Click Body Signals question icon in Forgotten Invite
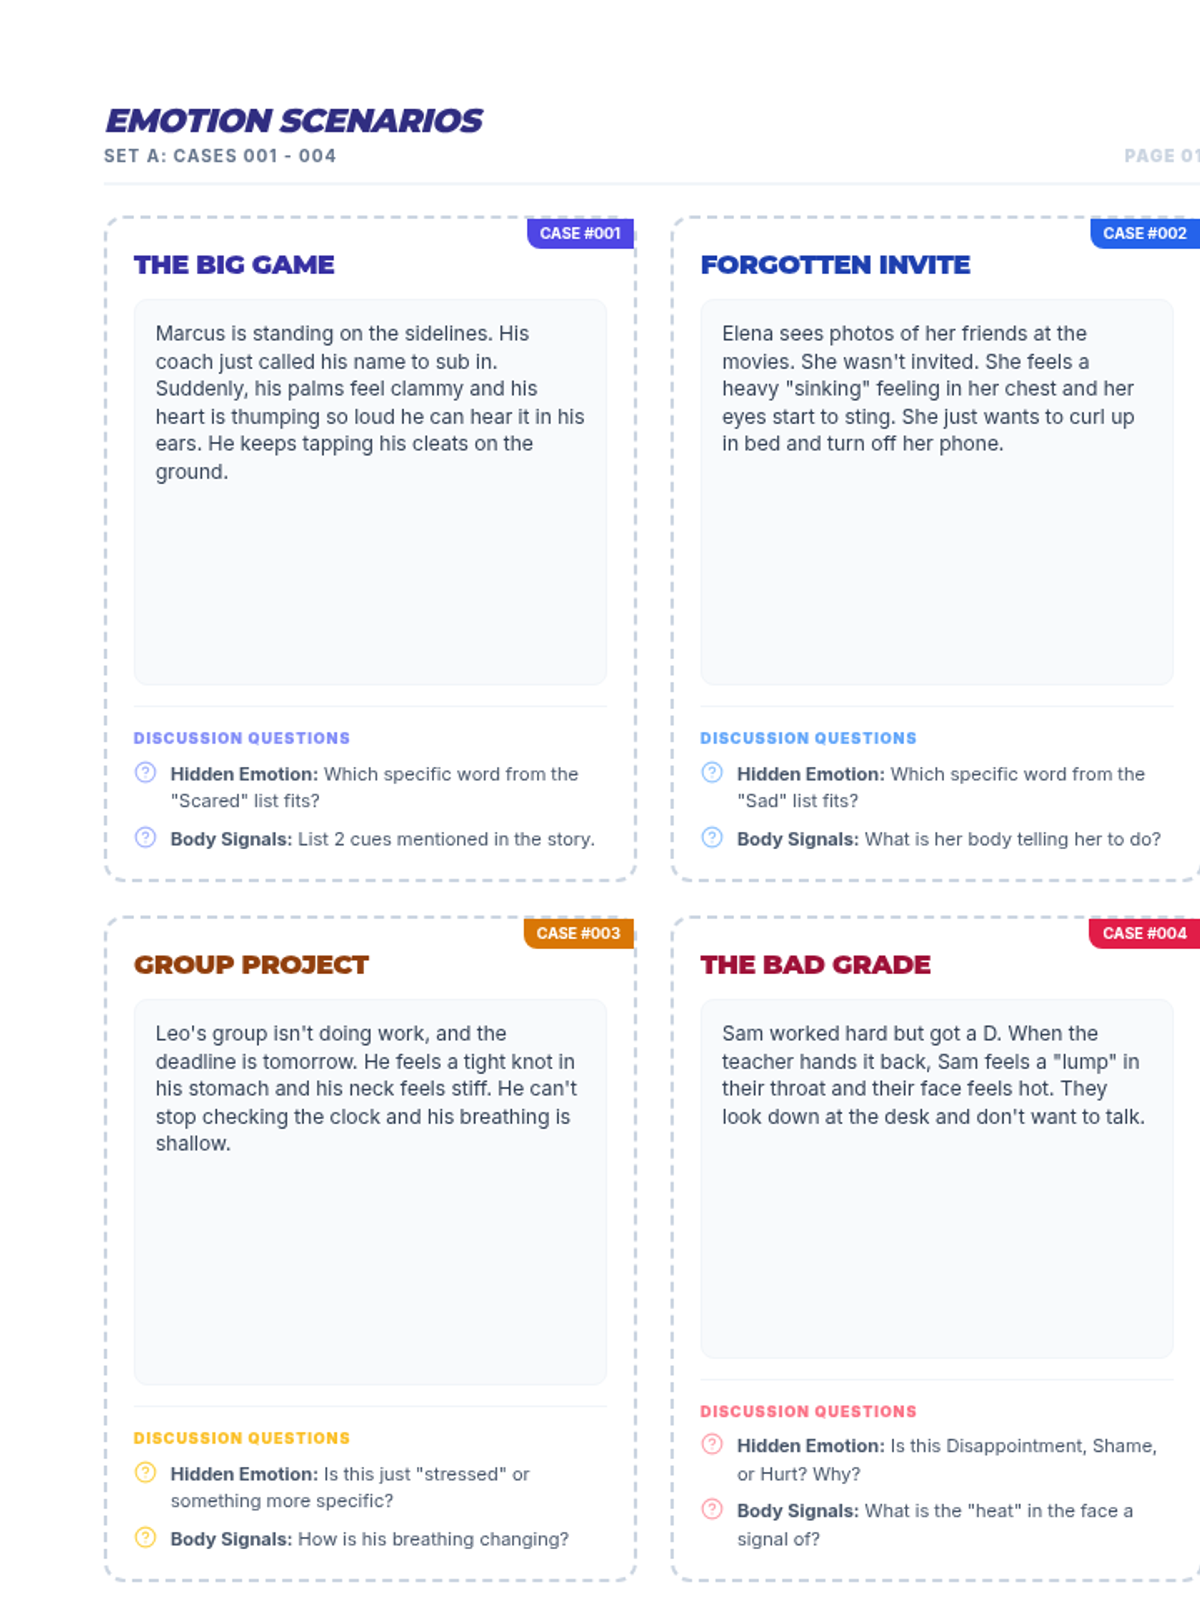 712,837
